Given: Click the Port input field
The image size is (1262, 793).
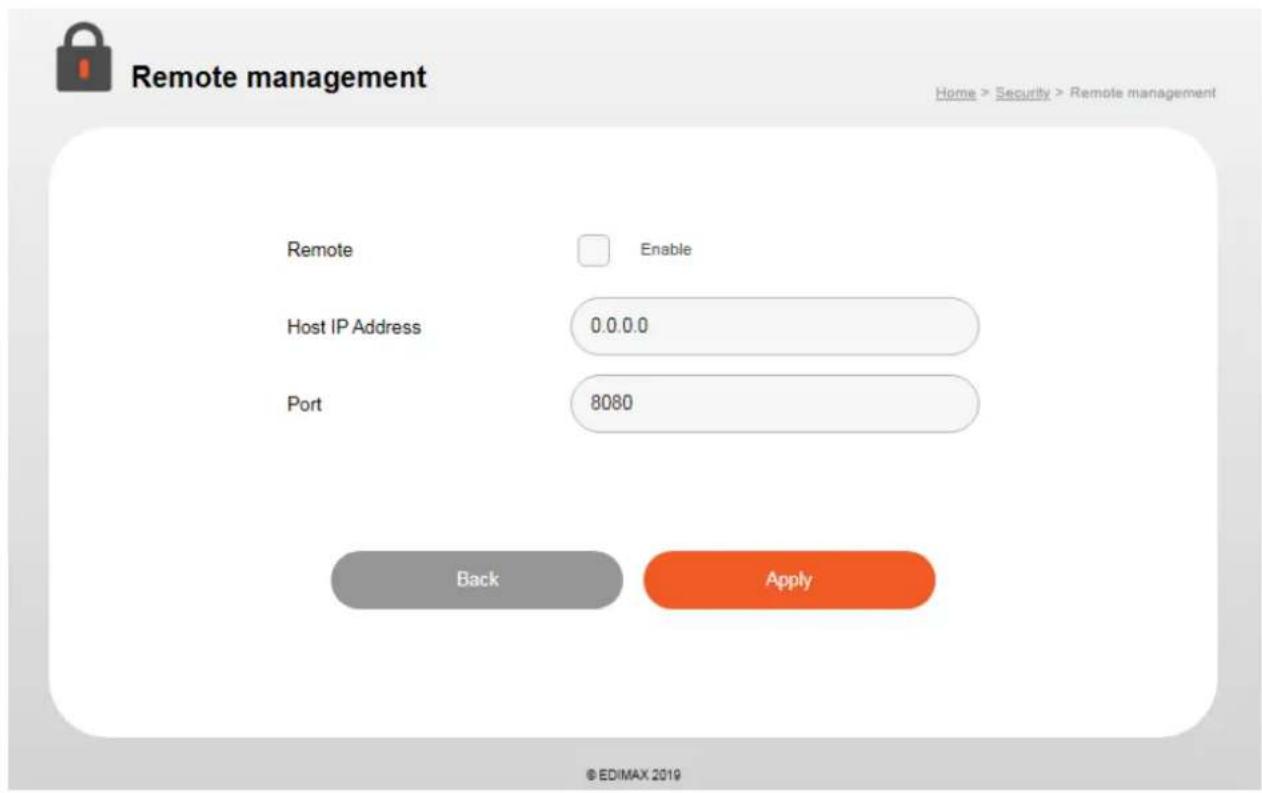Looking at the screenshot, I should [774, 404].
